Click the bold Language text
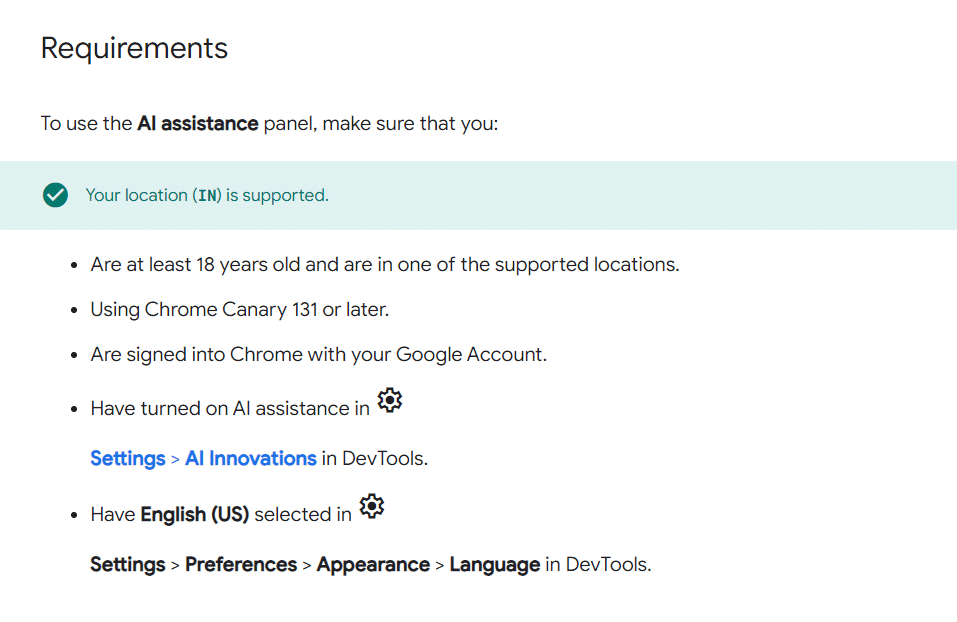This screenshot has width=957, height=622. 494,564
